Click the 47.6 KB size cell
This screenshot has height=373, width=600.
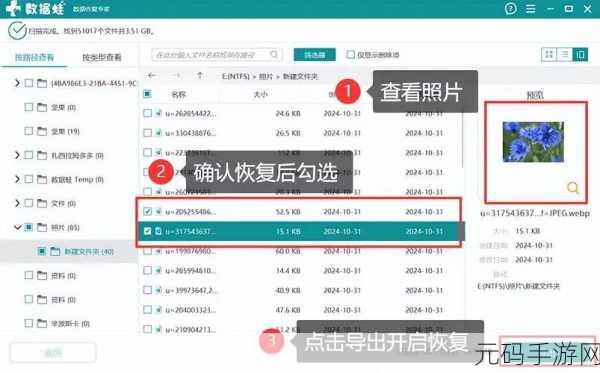click(x=288, y=309)
